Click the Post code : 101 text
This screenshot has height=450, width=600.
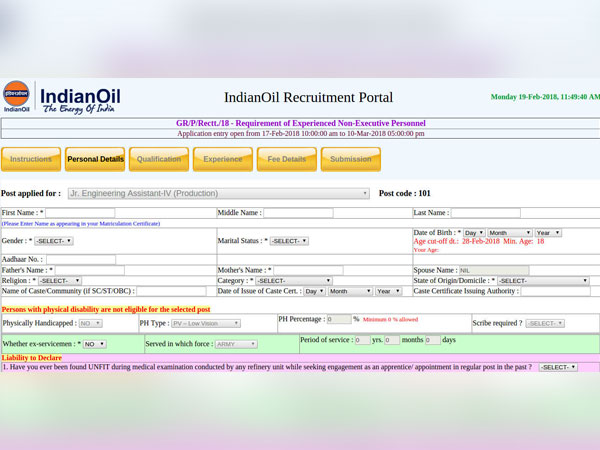pyautogui.click(x=405, y=193)
